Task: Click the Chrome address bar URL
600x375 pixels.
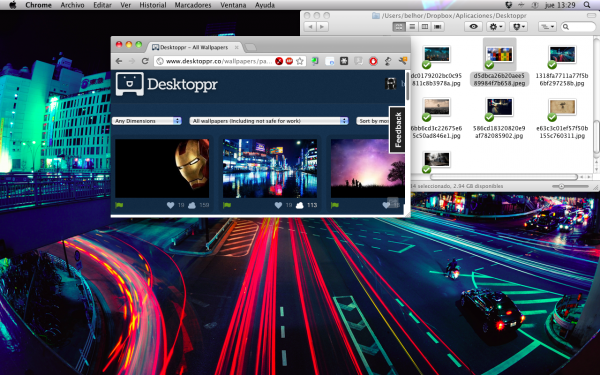Action: pos(219,61)
